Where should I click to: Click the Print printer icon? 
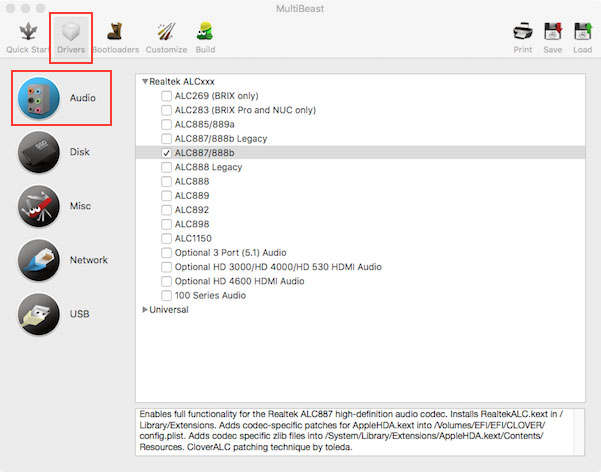[523, 31]
